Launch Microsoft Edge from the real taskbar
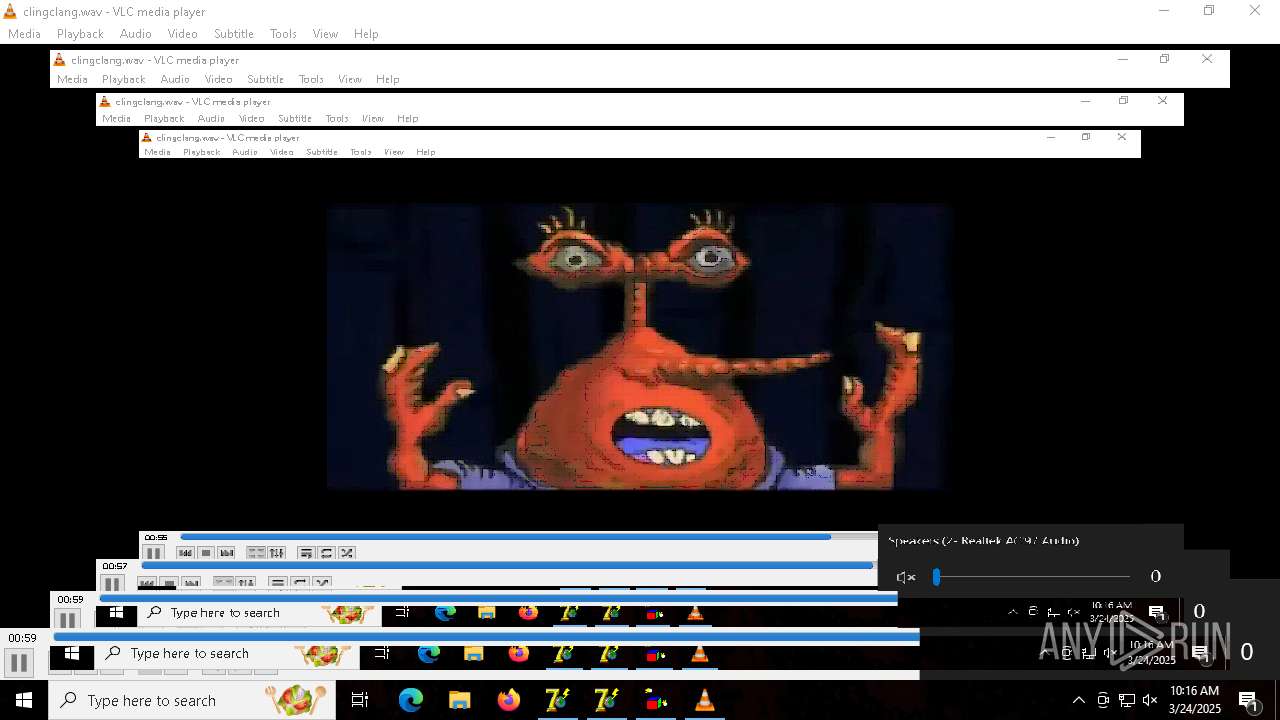The height and width of the screenshot is (720, 1280). 411,700
